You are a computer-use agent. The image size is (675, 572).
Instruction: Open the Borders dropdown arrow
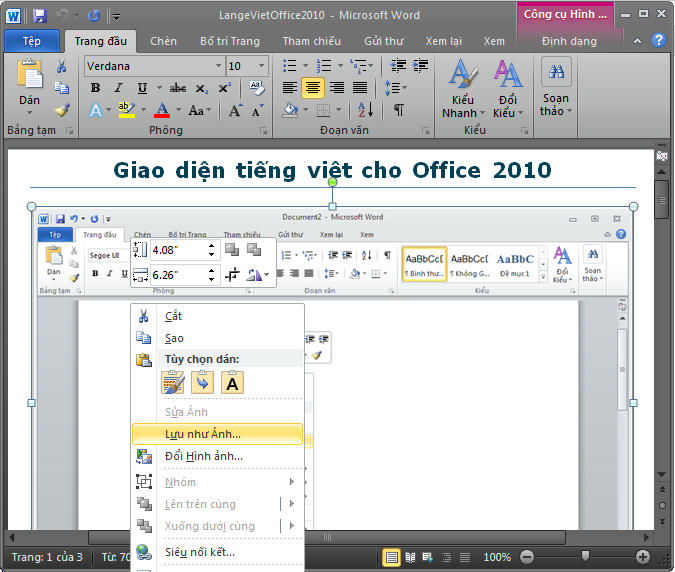pos(338,110)
